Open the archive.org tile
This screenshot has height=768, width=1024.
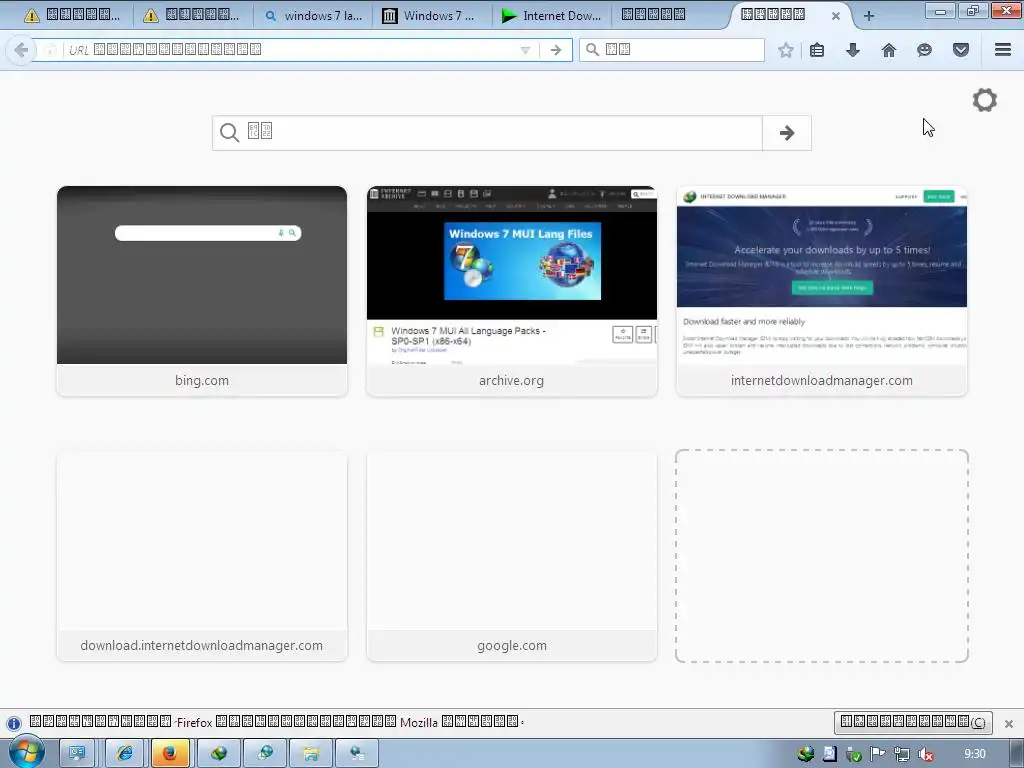(511, 291)
